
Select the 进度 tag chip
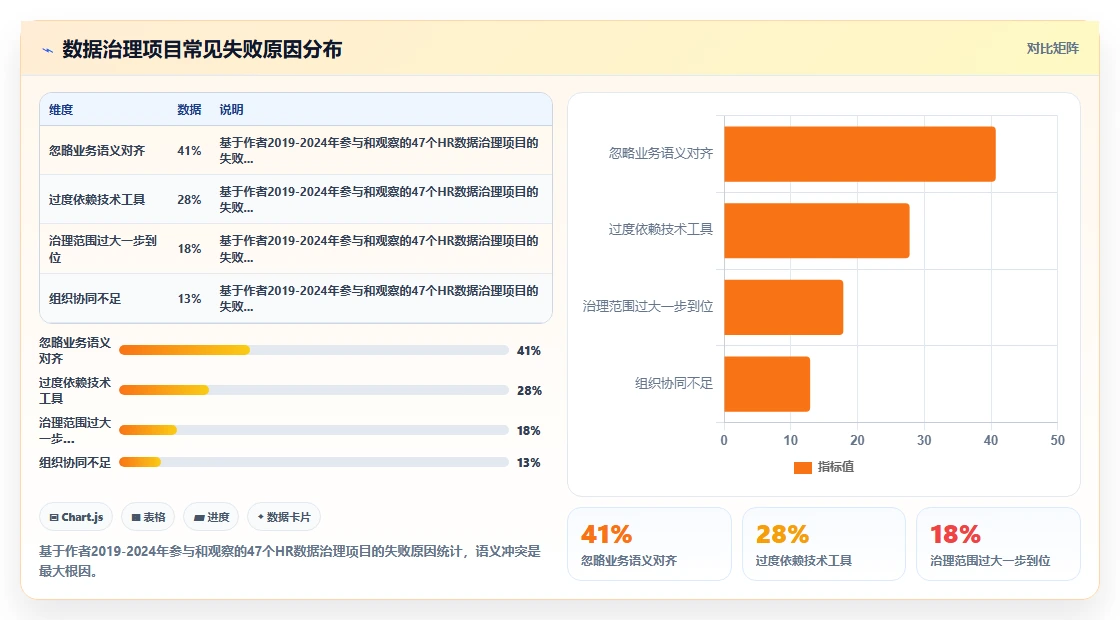pos(211,517)
